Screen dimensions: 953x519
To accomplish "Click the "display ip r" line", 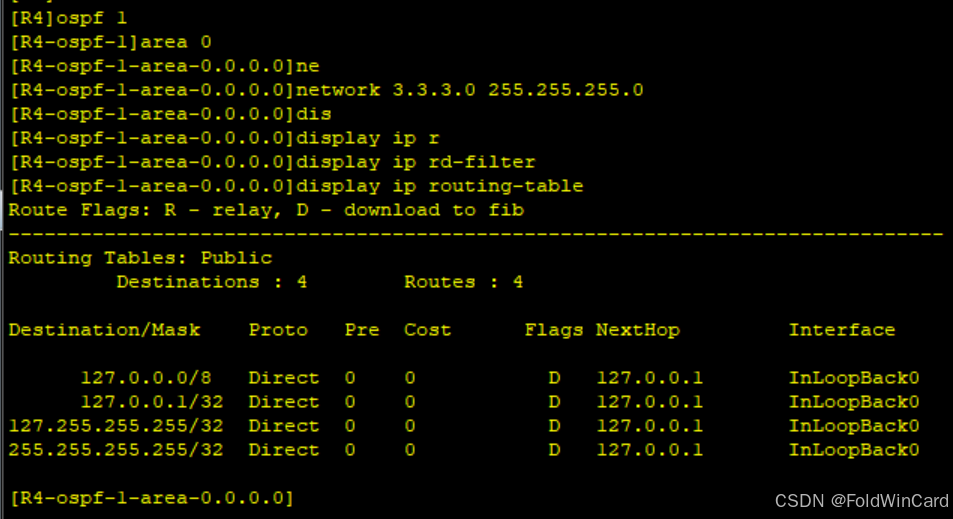I will click(224, 138).
